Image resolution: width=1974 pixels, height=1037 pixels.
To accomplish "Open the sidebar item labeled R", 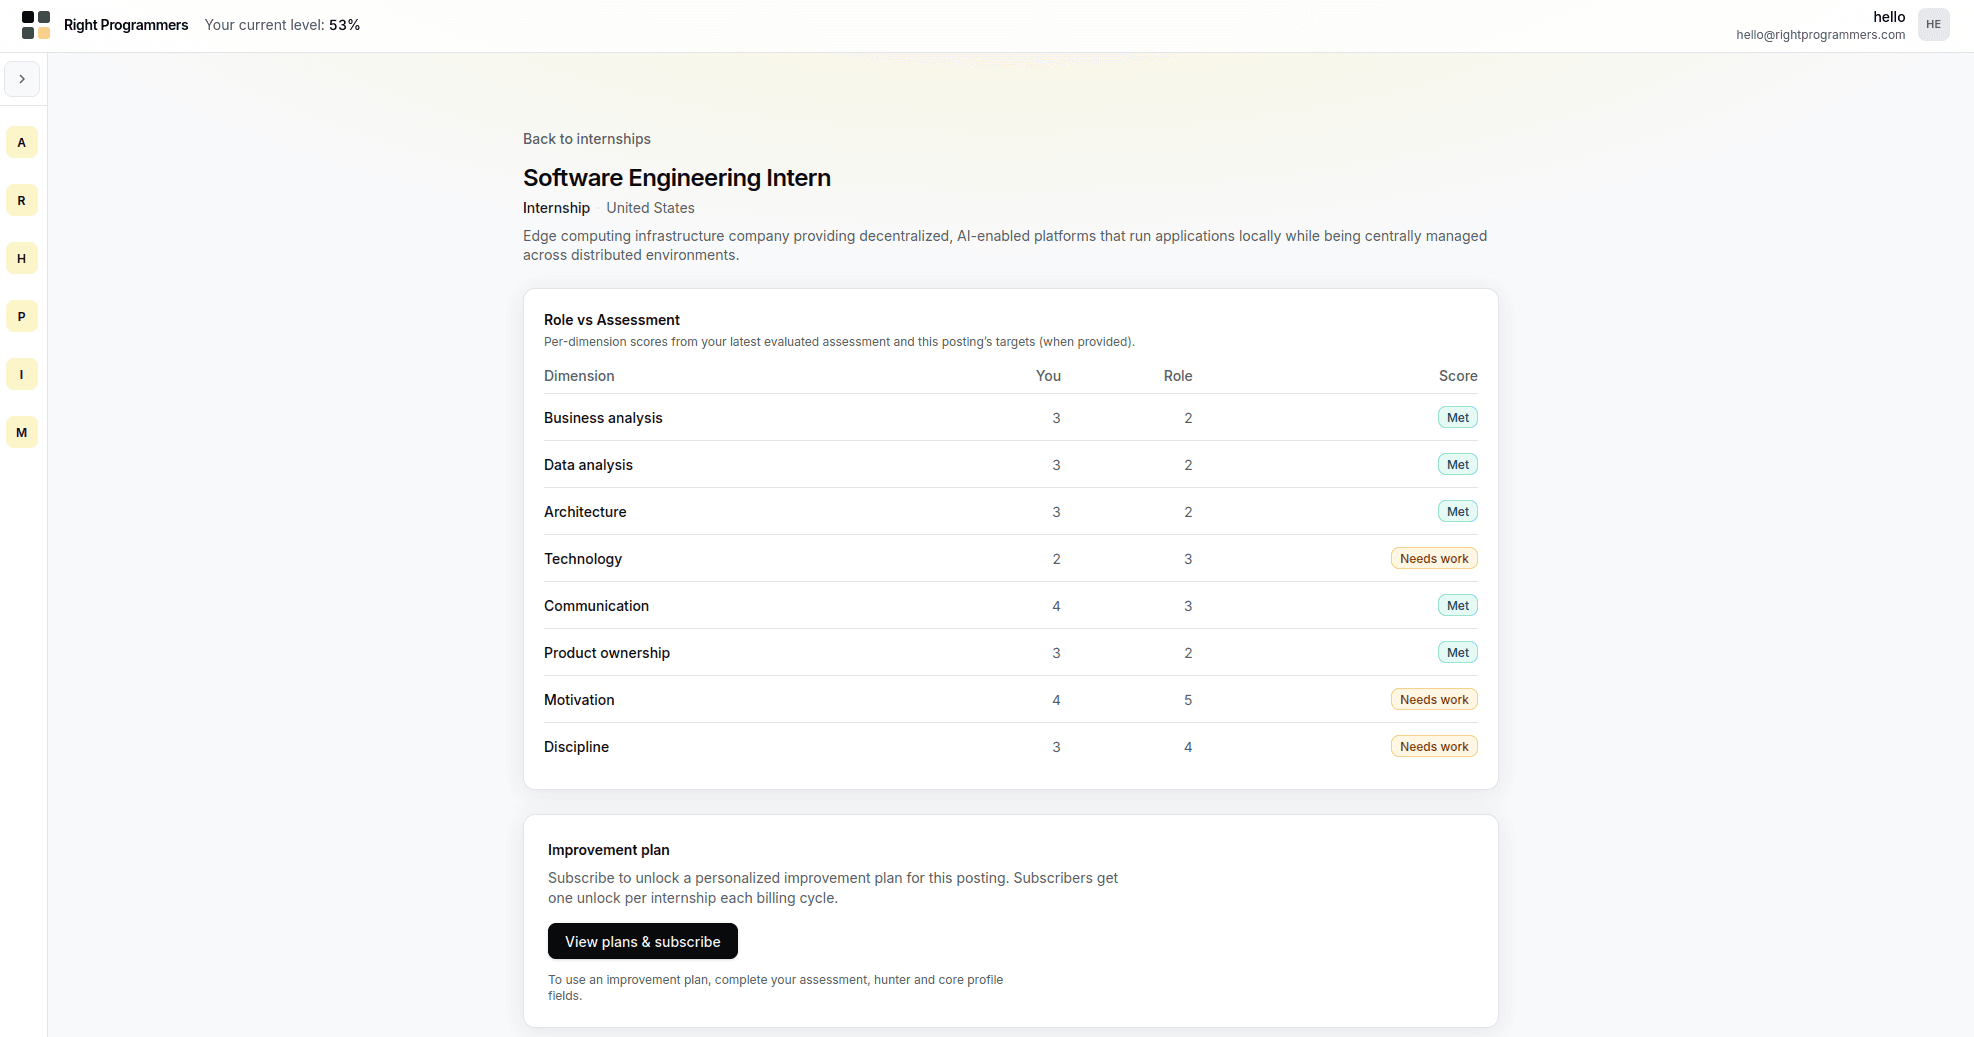I will point(22,201).
